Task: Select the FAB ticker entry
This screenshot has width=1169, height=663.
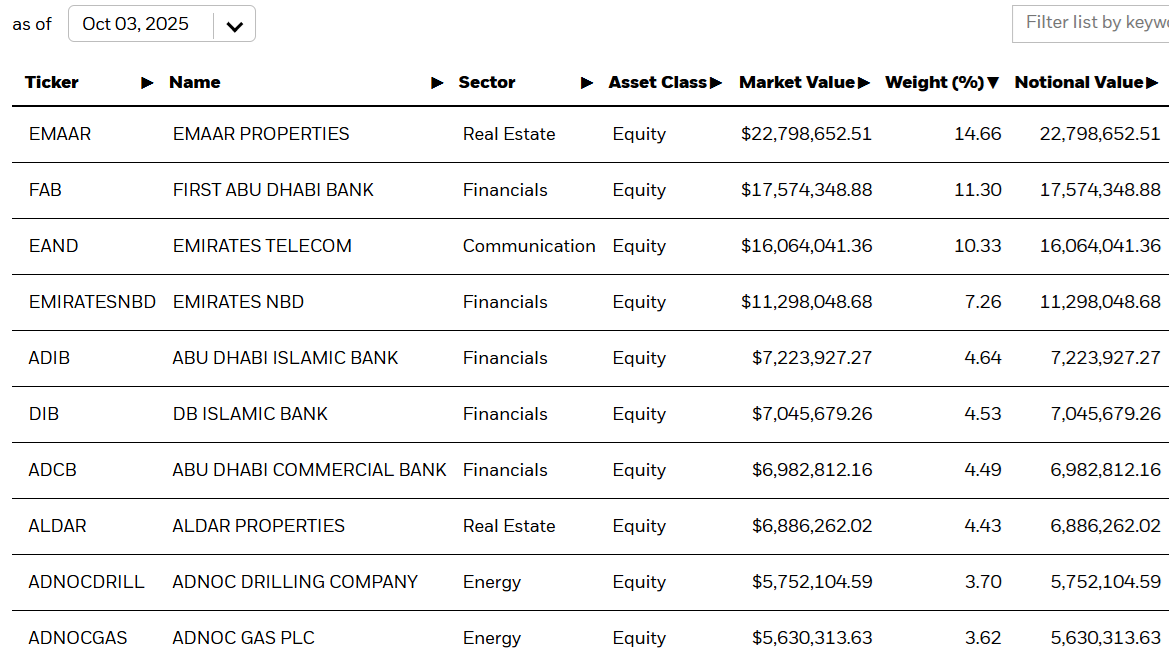Action: pyautogui.click(x=45, y=190)
